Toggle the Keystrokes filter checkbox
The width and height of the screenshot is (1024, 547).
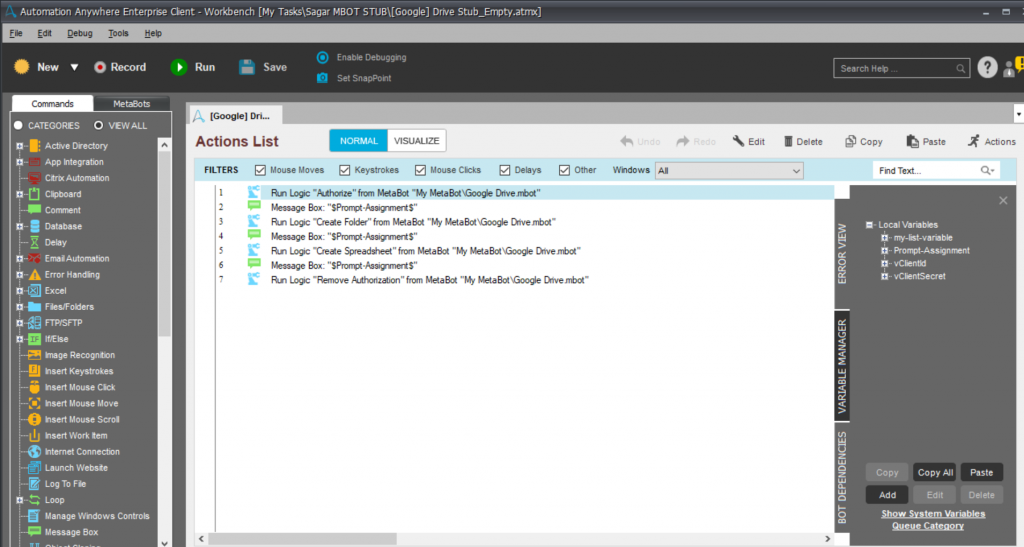pos(344,170)
